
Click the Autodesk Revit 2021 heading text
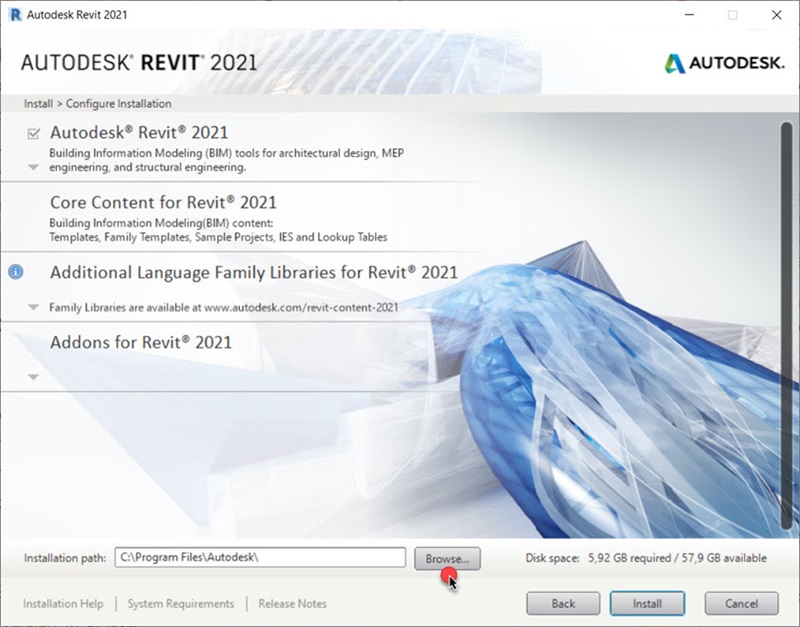[x=139, y=133]
